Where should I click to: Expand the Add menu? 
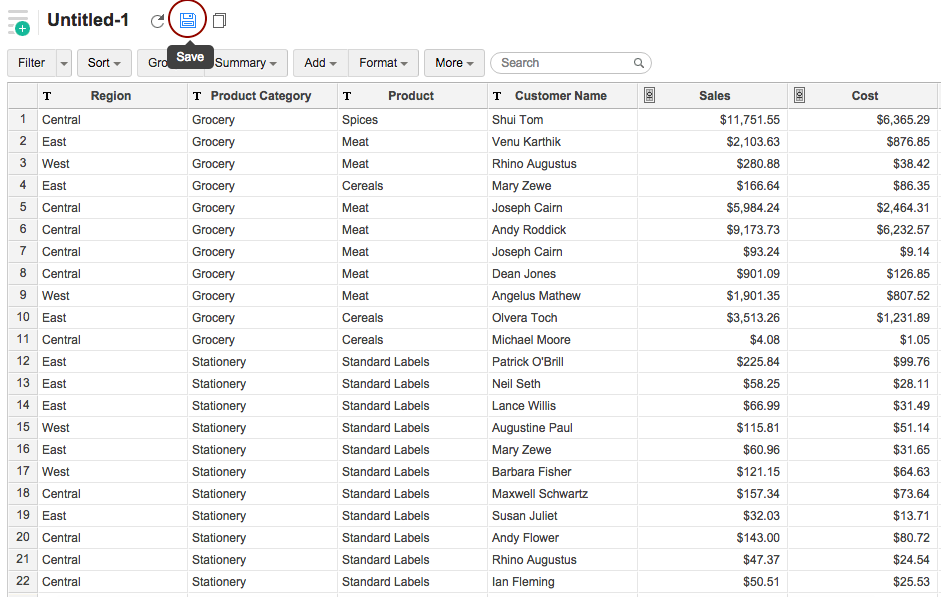(320, 63)
